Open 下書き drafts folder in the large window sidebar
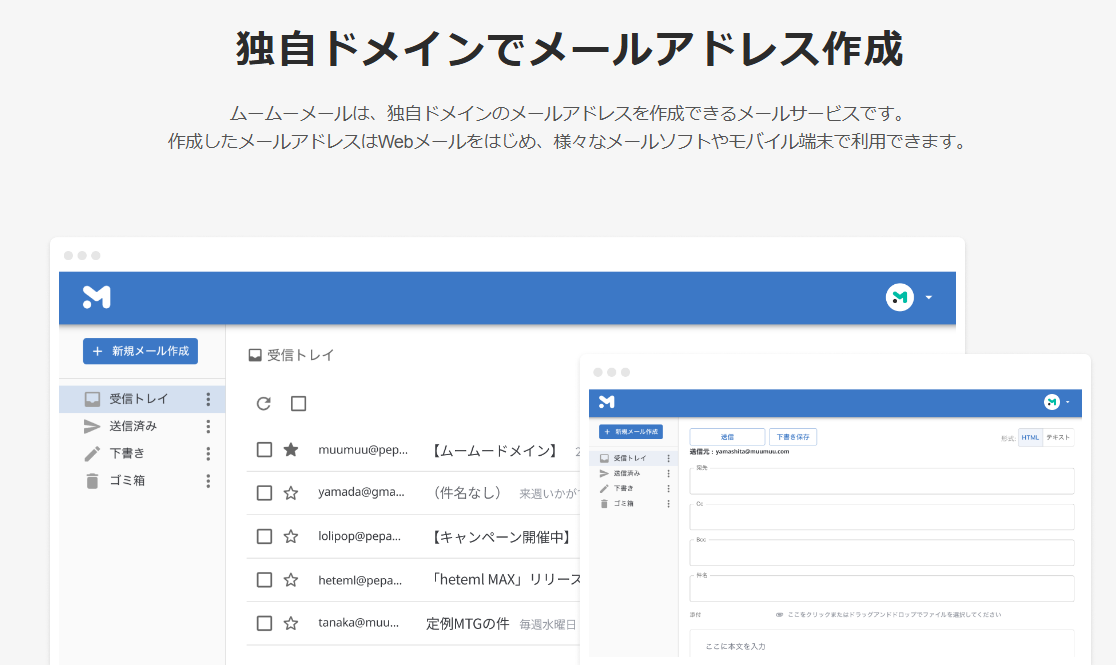Viewport: 1116px width, 665px height. click(126, 453)
